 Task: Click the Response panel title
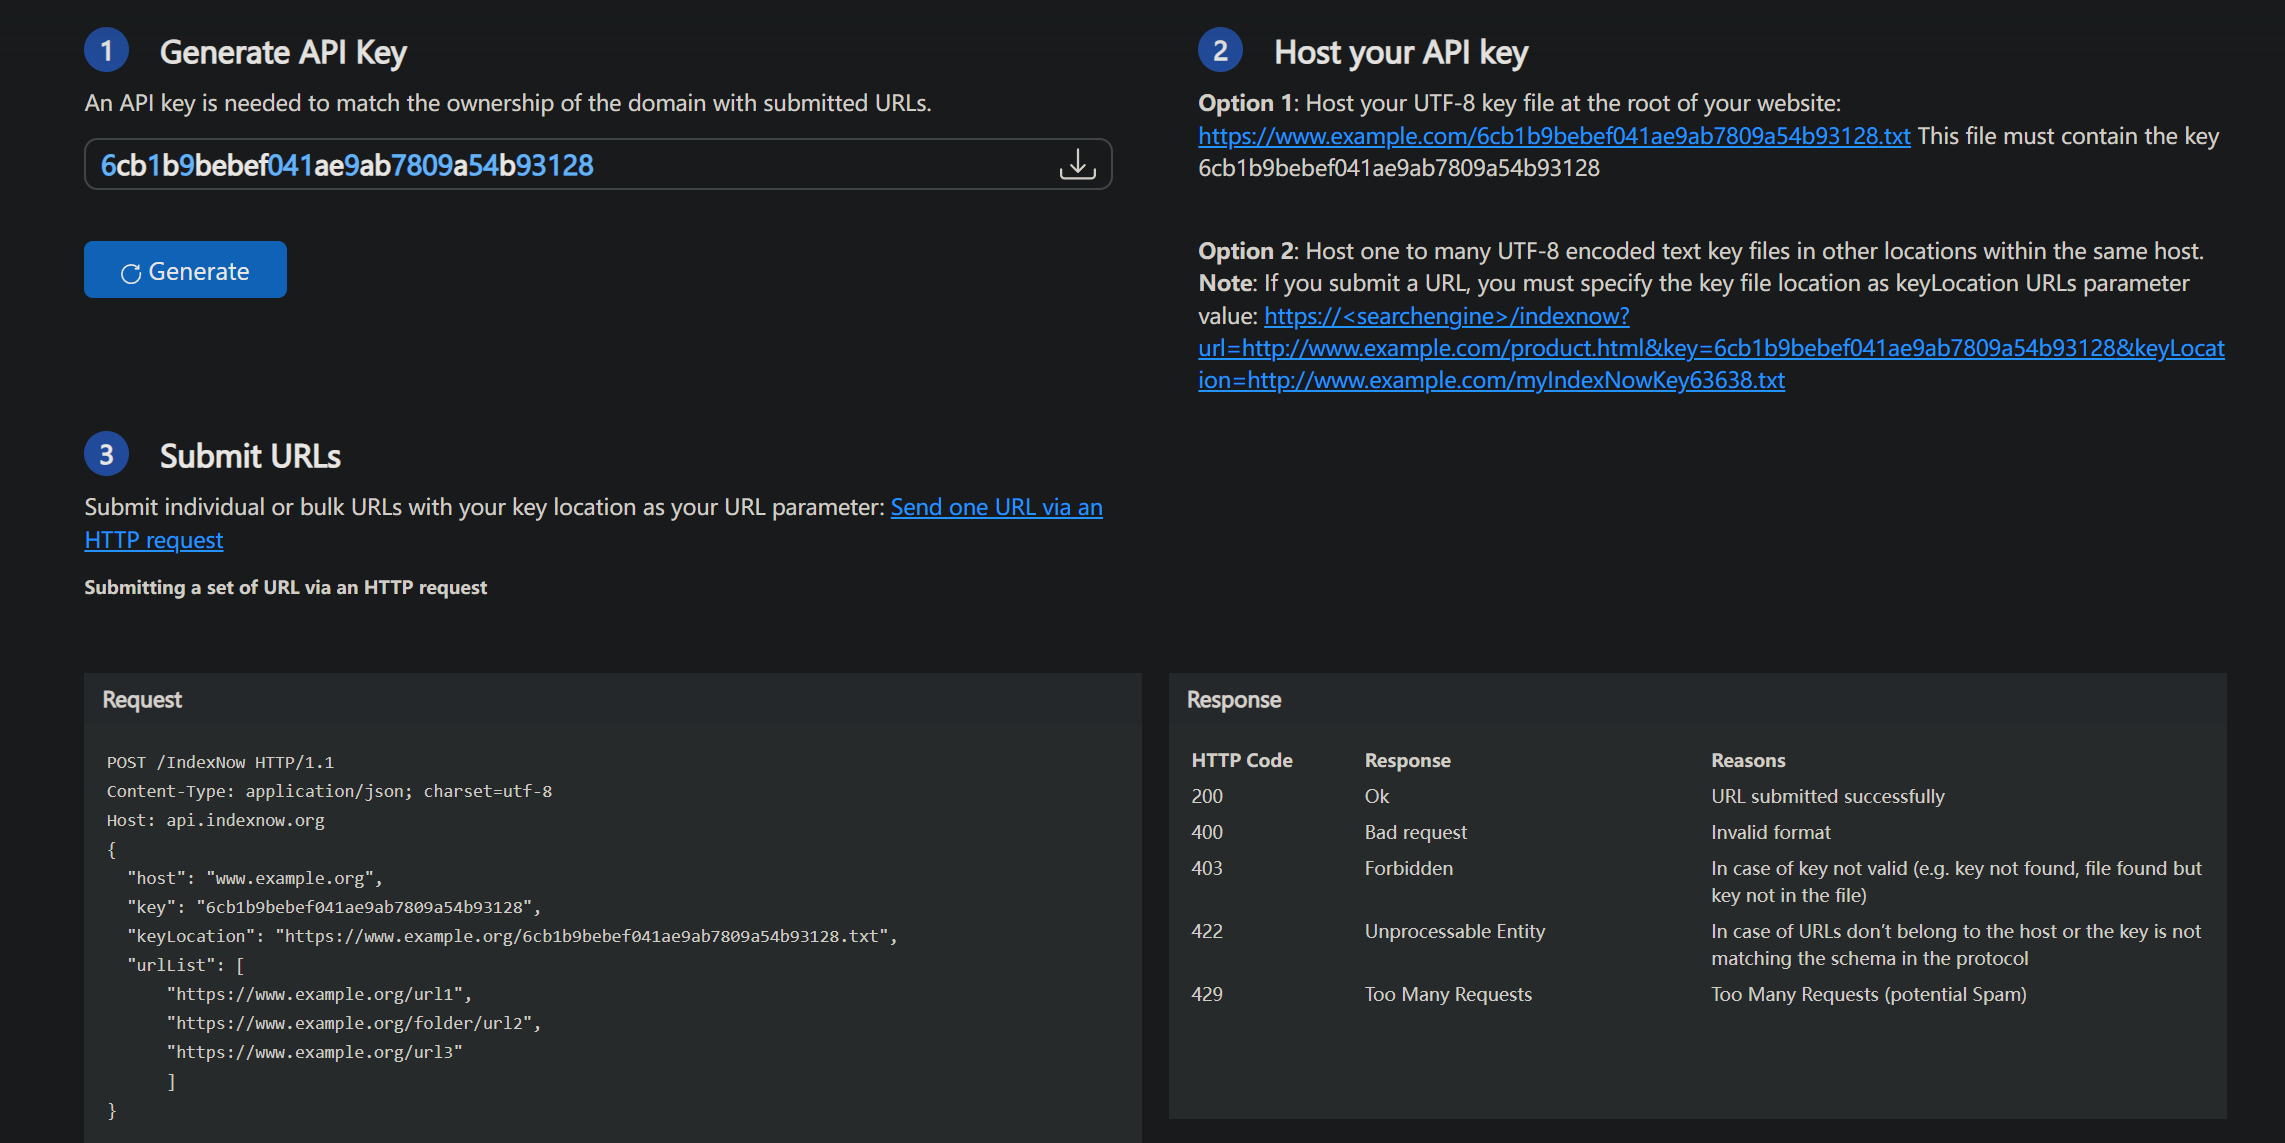pos(1234,699)
